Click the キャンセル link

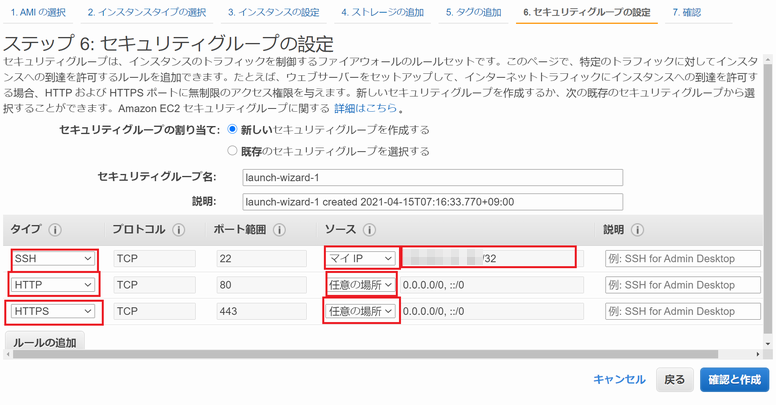(619, 380)
